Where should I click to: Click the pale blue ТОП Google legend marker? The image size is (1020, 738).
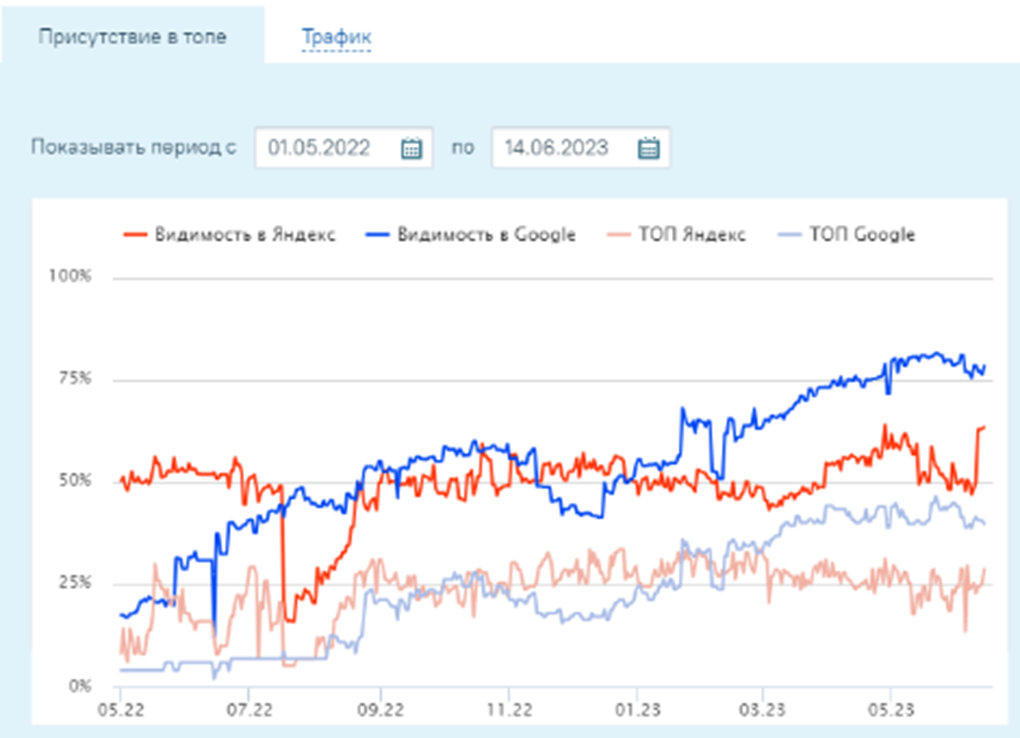790,234
